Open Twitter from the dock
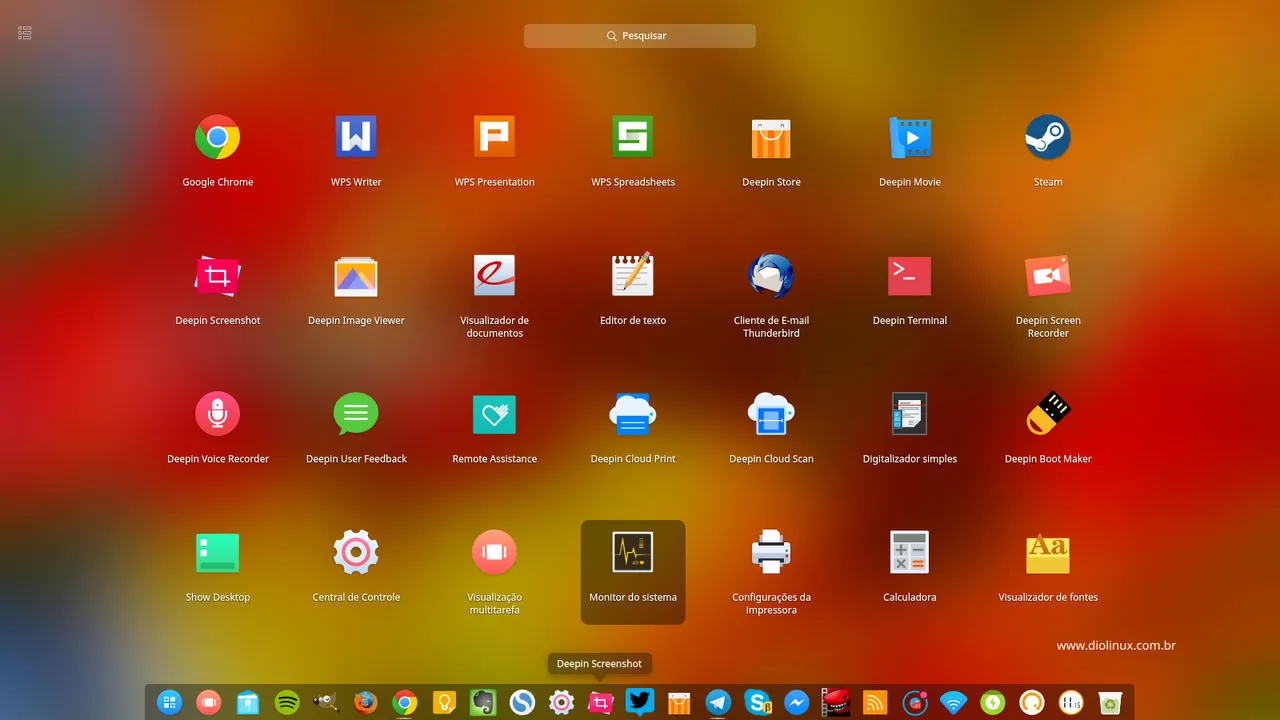The width and height of the screenshot is (1280, 720). click(x=640, y=702)
